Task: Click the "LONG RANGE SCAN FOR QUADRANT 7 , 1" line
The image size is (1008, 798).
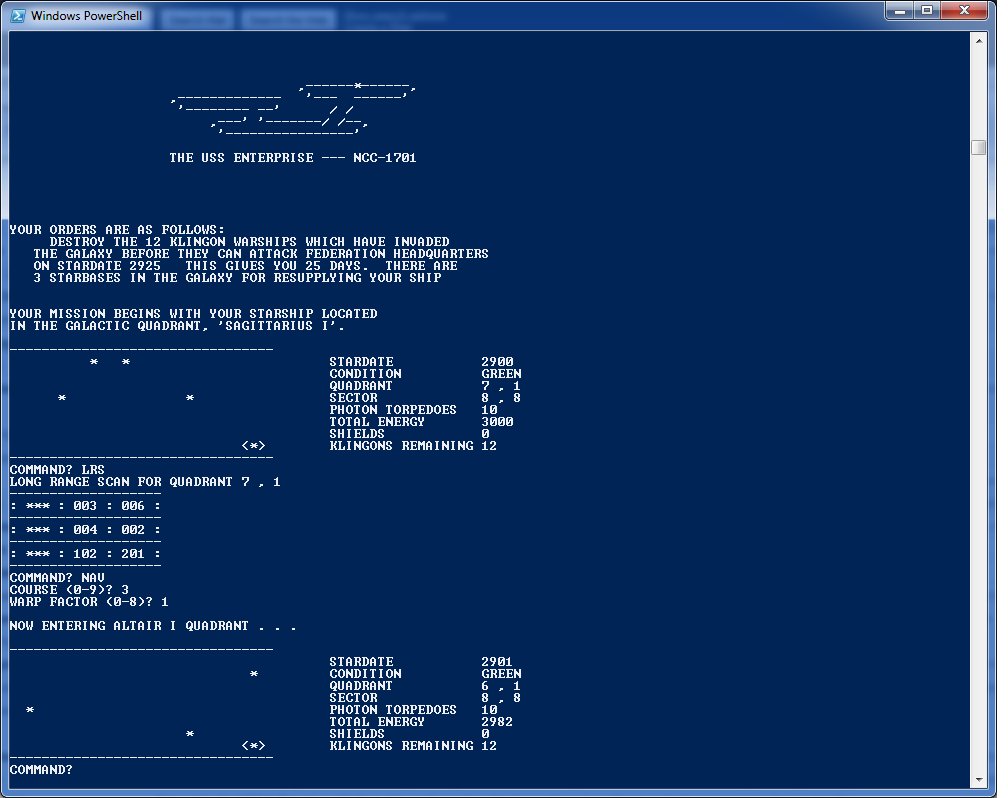Action: (x=145, y=482)
